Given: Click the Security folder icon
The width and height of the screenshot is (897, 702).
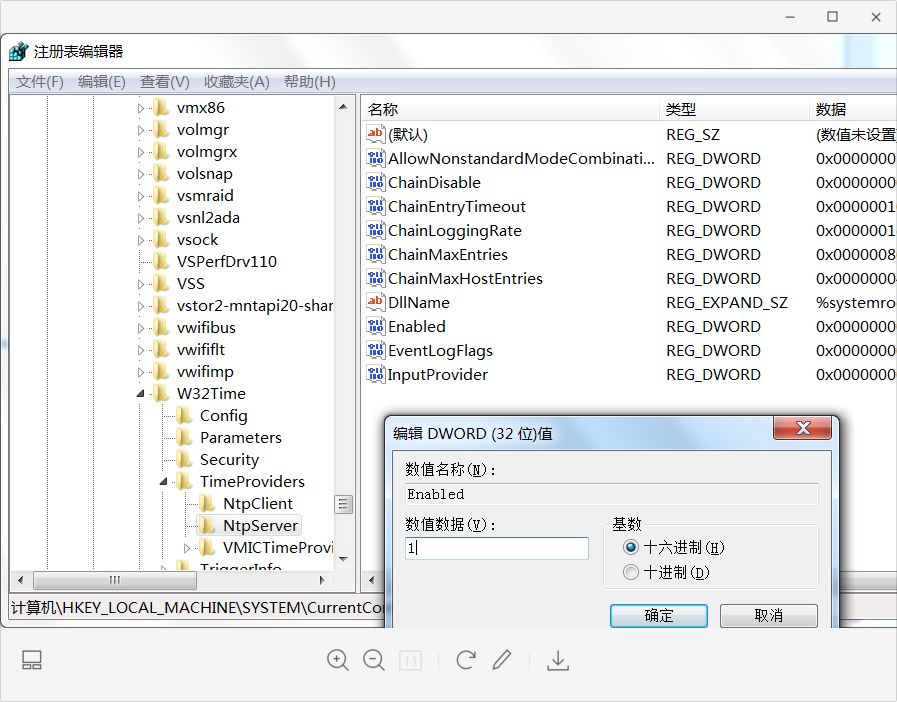Looking at the screenshot, I should (x=185, y=459).
